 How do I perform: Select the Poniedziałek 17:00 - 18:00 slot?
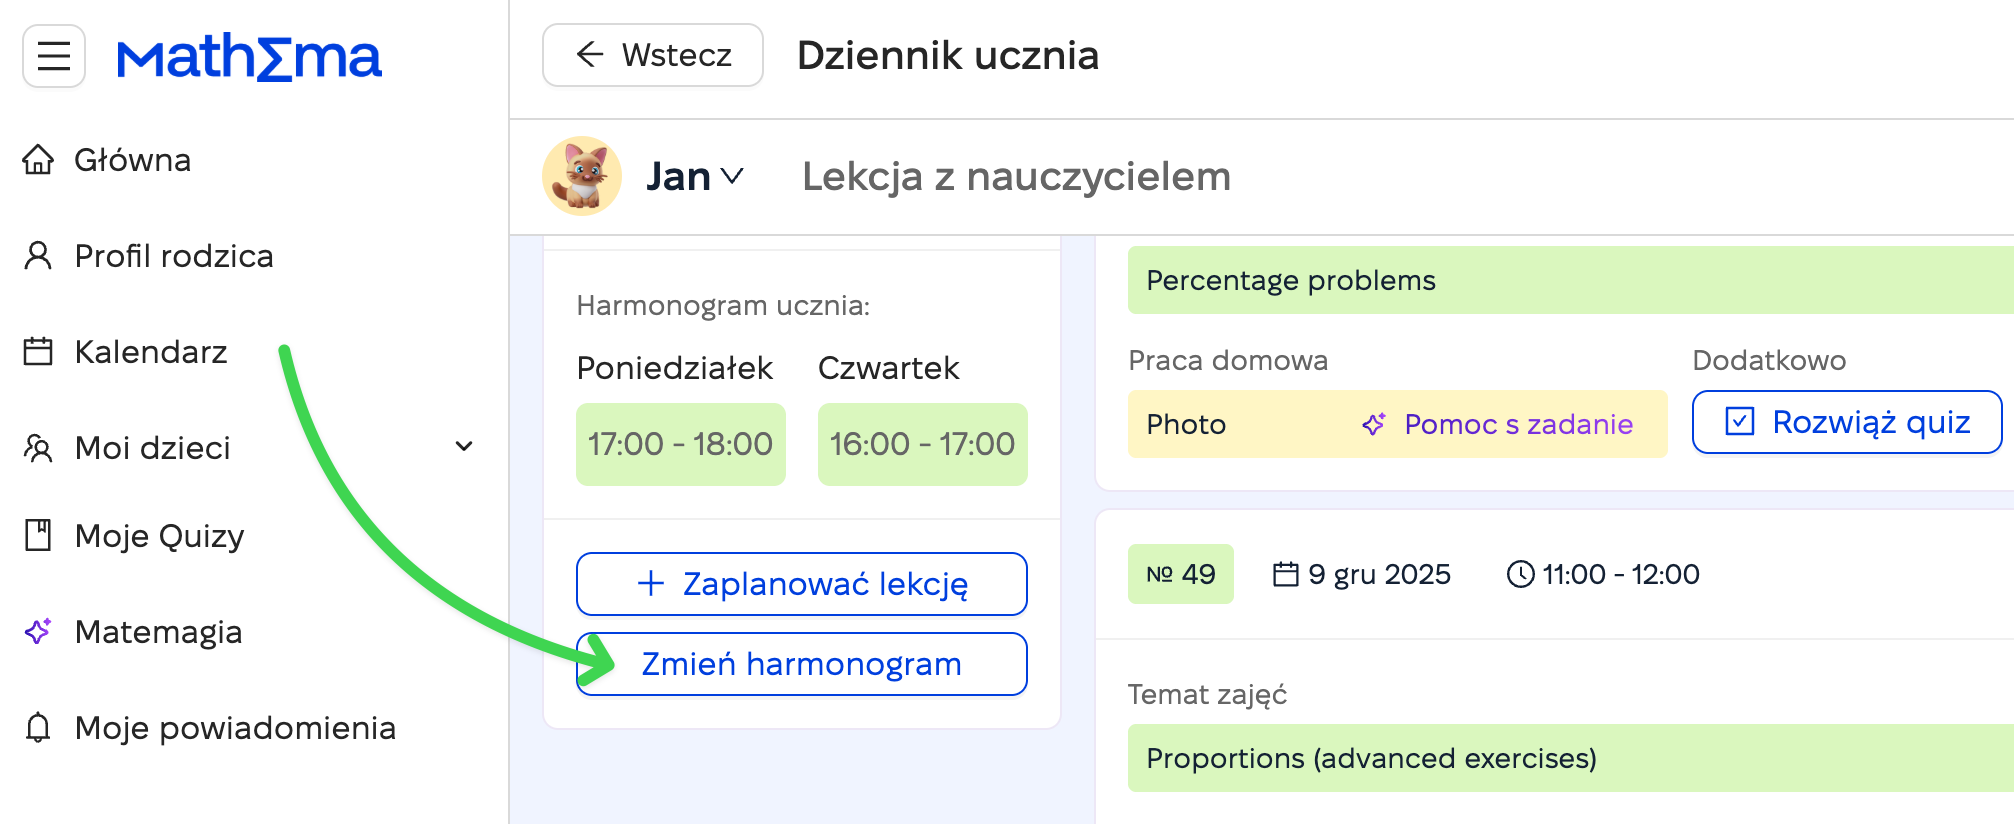coord(681,444)
